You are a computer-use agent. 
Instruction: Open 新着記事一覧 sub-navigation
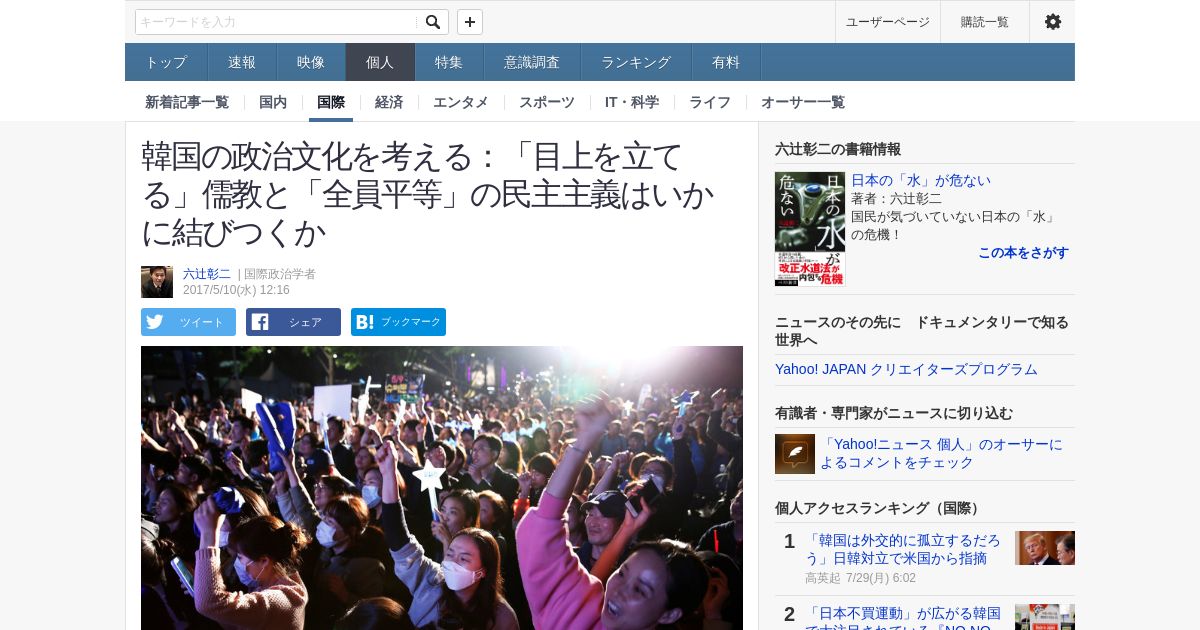click(x=187, y=102)
